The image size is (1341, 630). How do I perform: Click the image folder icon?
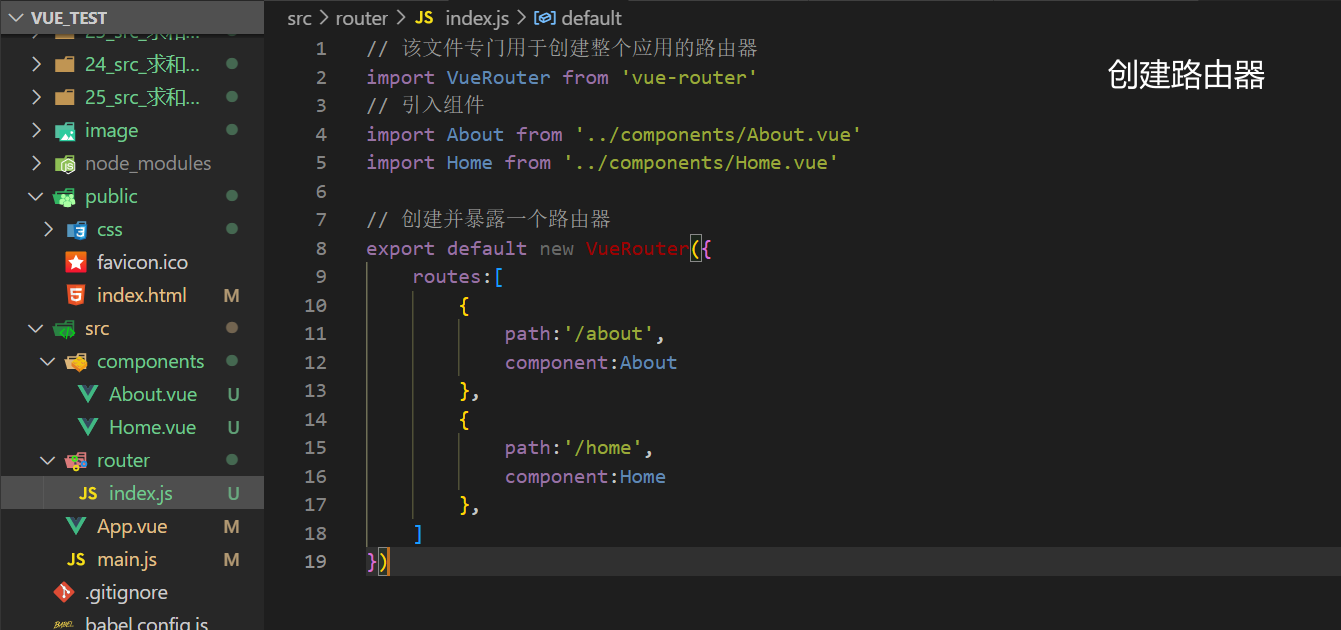coord(65,131)
